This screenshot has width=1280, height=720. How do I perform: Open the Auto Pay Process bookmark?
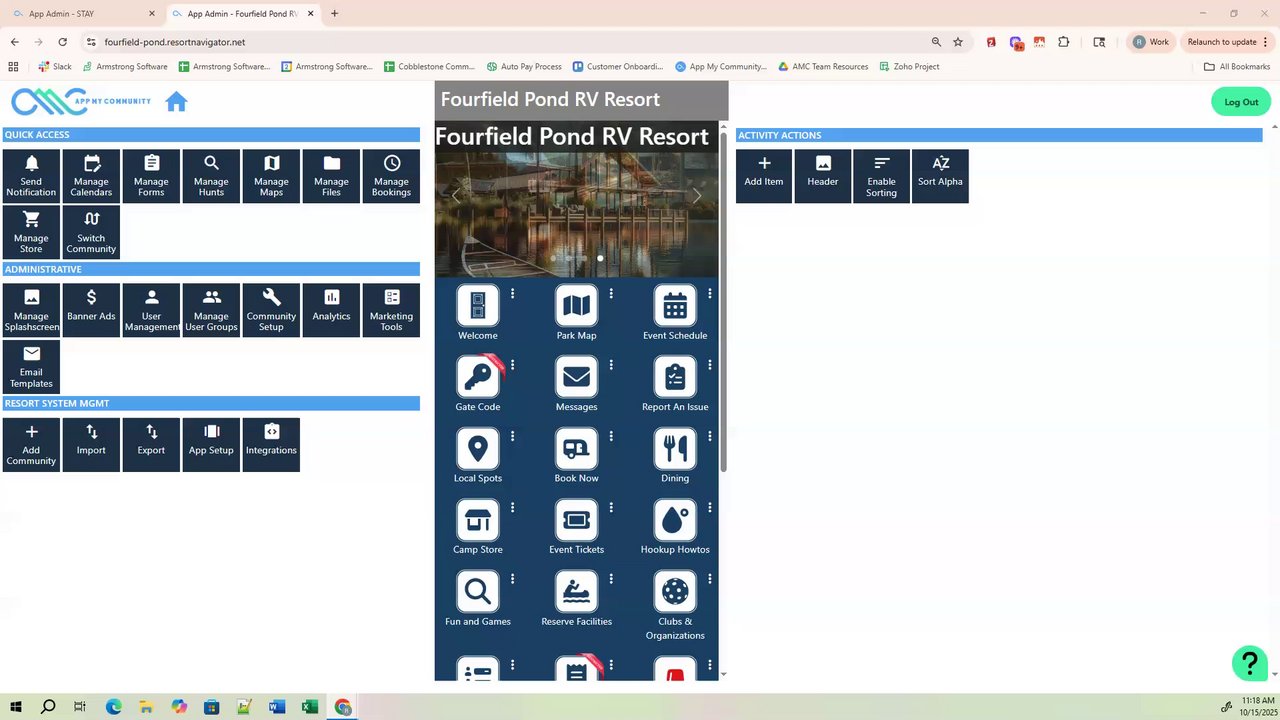pyautogui.click(x=524, y=67)
